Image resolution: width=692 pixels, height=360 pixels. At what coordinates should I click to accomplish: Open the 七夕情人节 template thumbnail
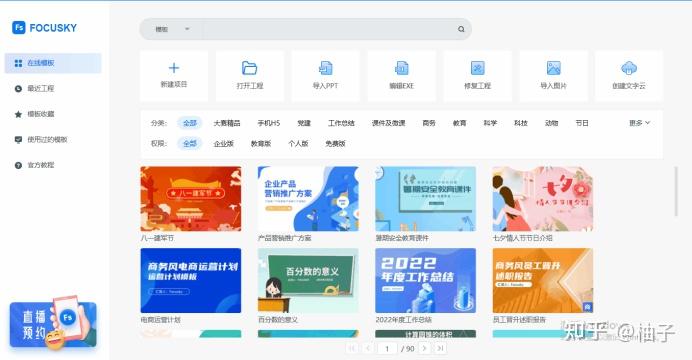[543, 199]
